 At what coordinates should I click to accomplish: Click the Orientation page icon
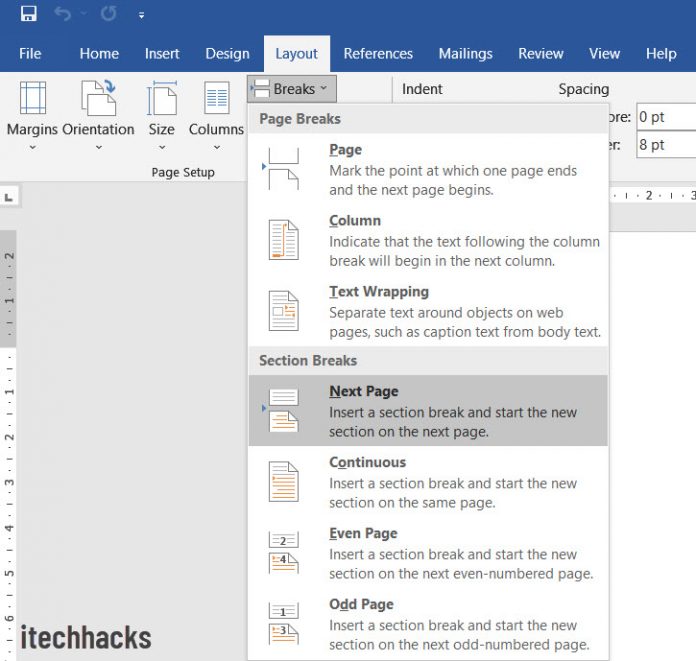(x=98, y=99)
